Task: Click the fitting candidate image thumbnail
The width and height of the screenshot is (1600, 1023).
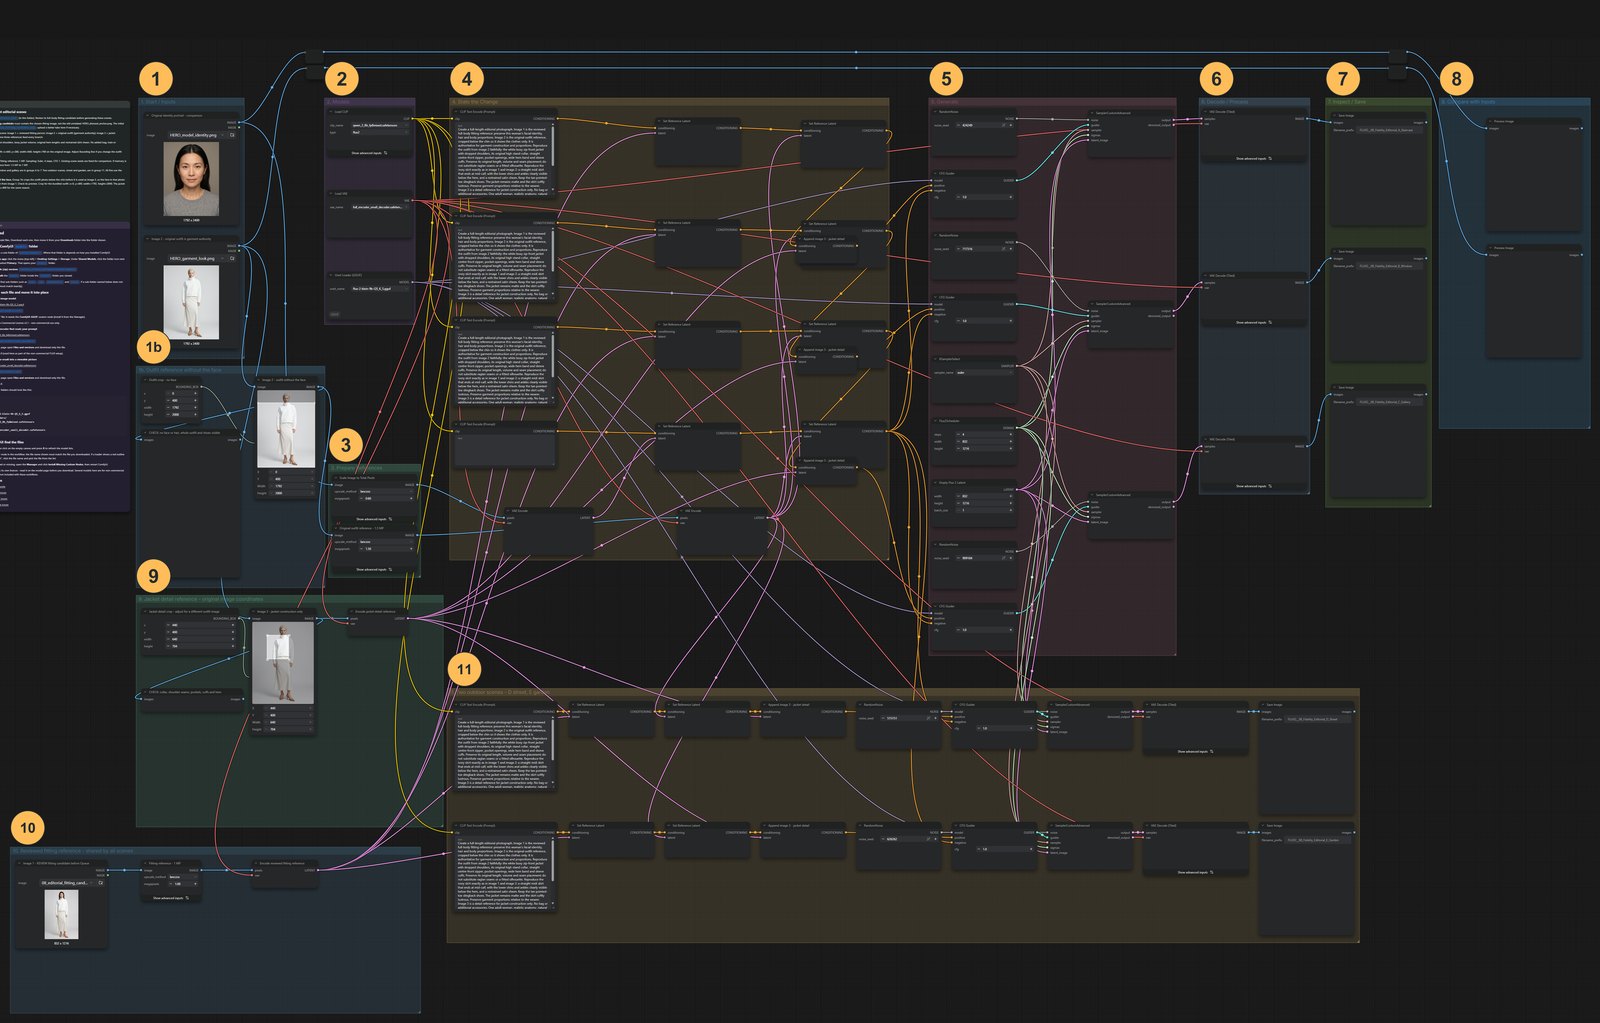Action: [61, 914]
